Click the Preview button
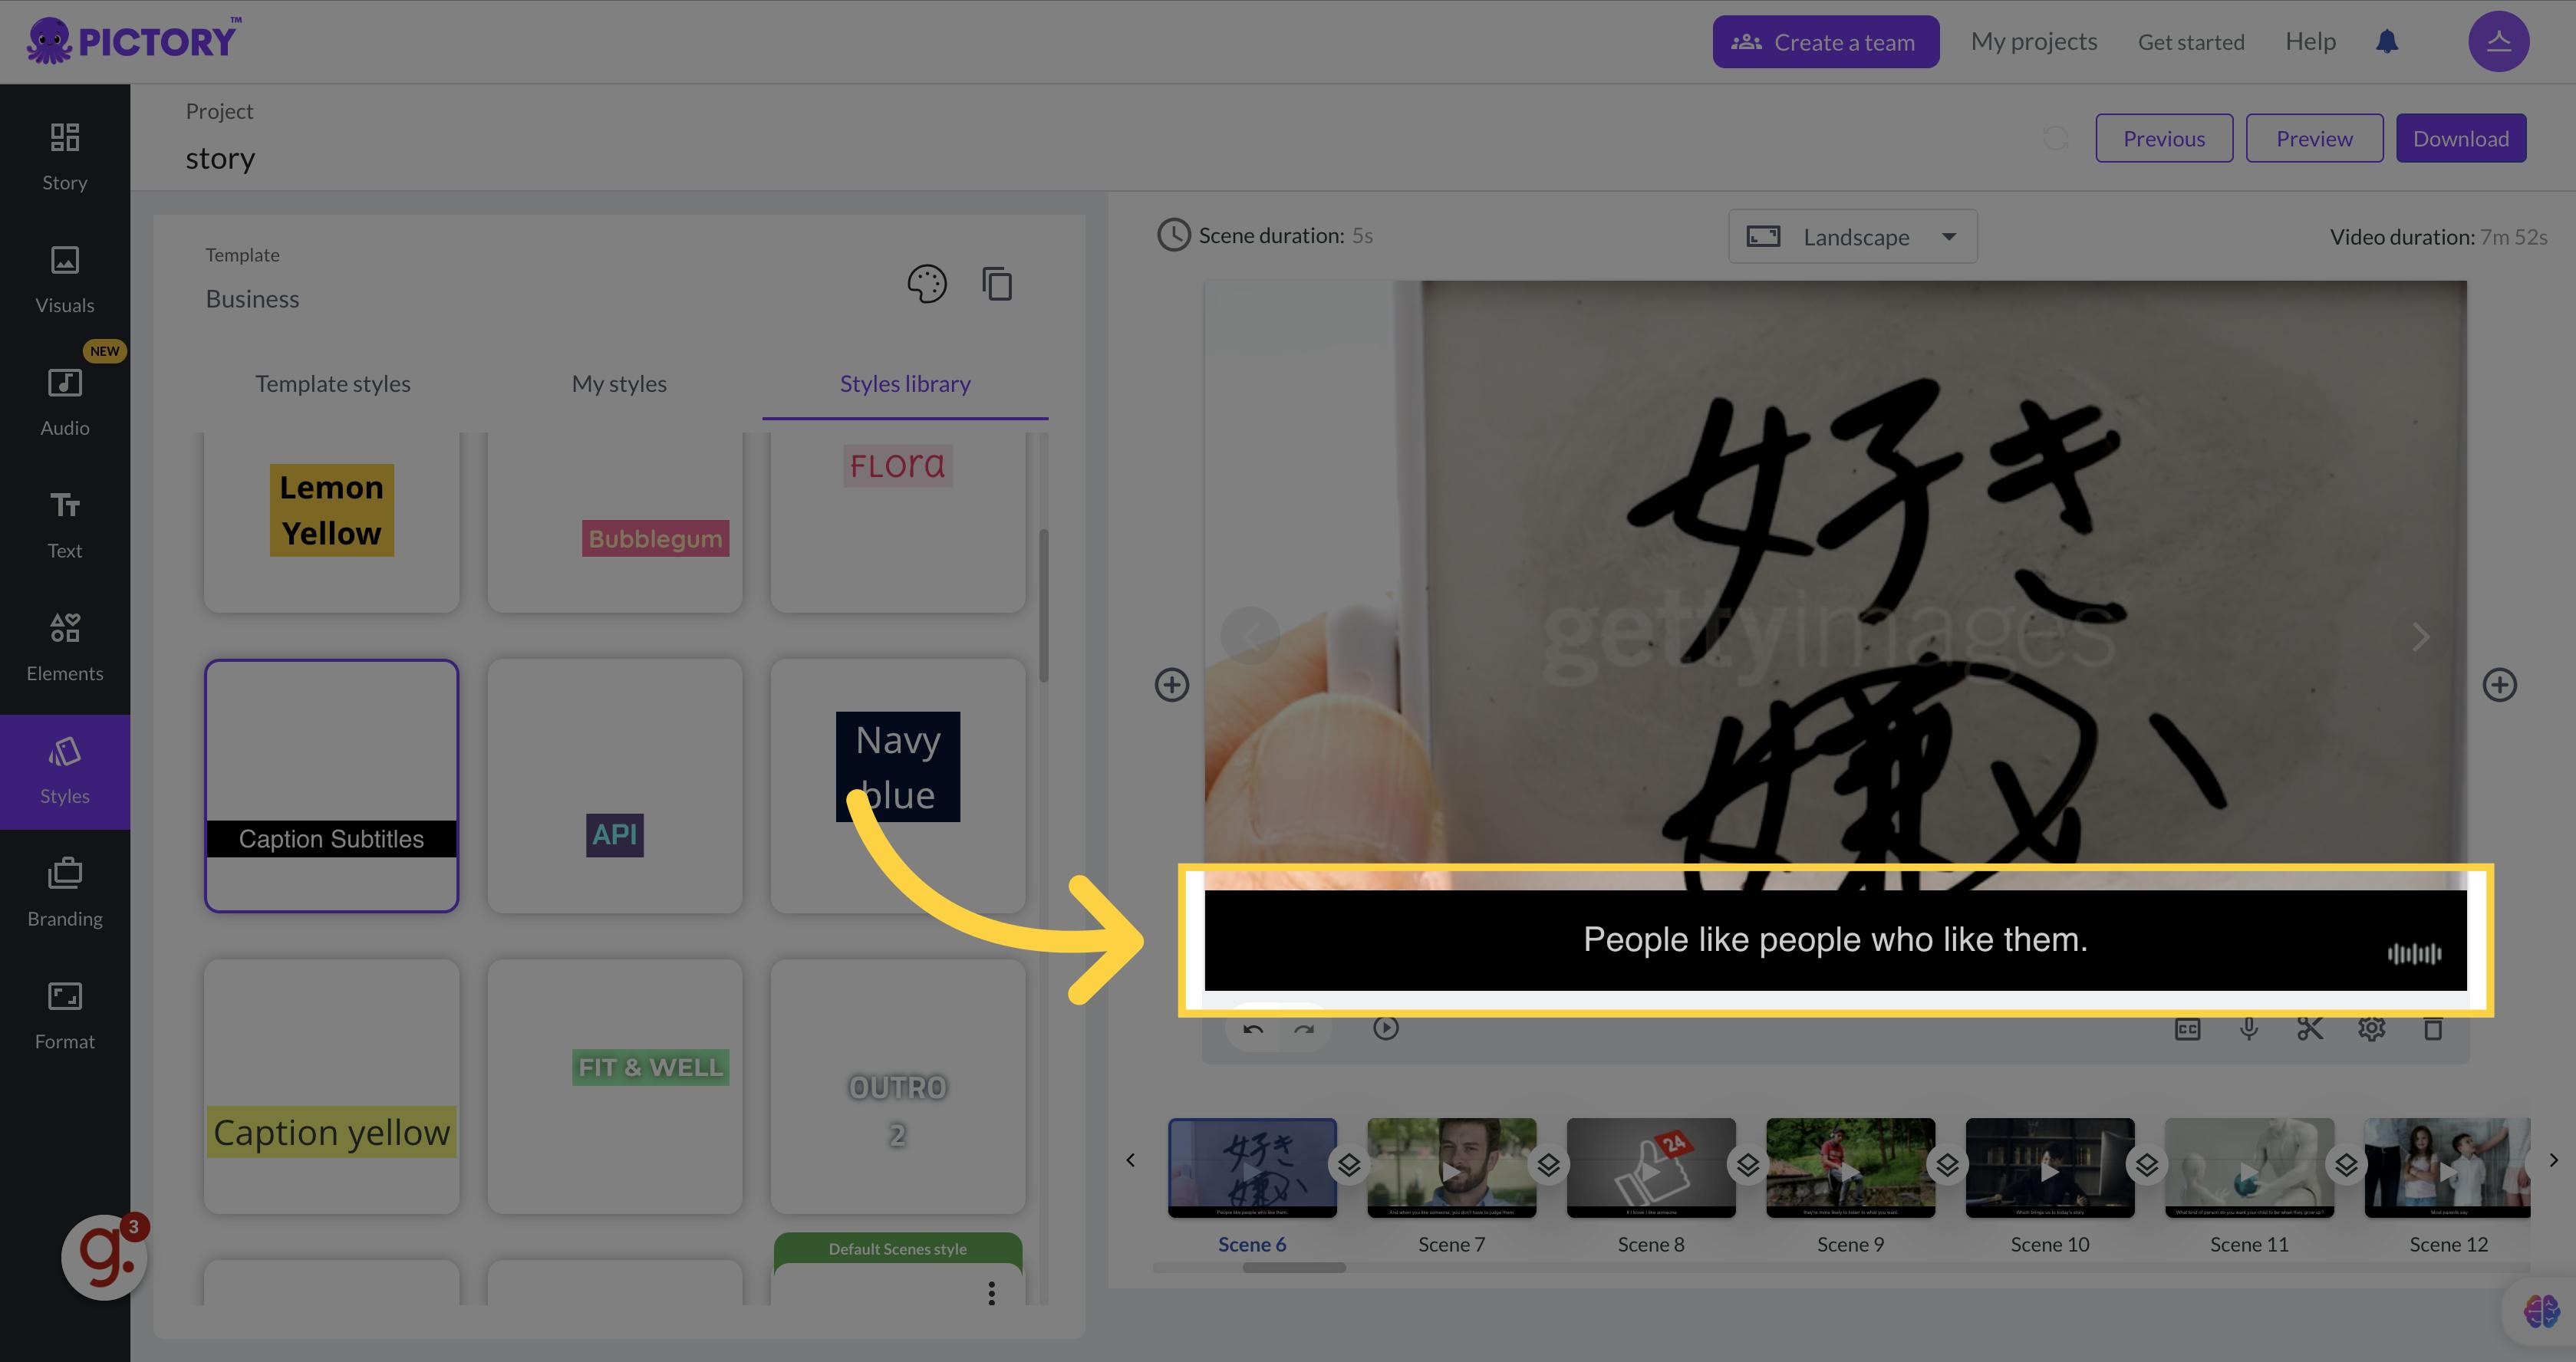This screenshot has width=2576, height=1362. coord(2314,138)
